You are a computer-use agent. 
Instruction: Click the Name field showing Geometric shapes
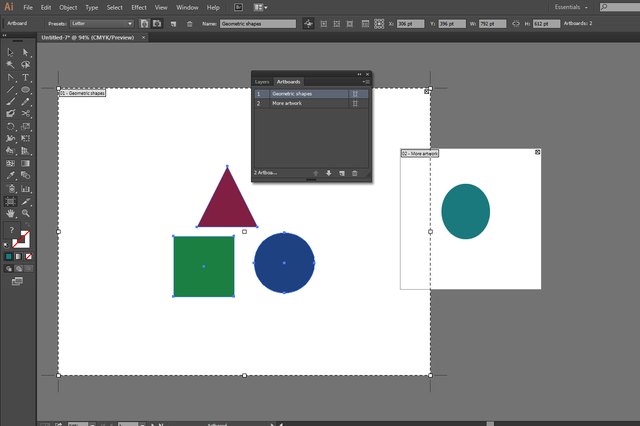258,24
